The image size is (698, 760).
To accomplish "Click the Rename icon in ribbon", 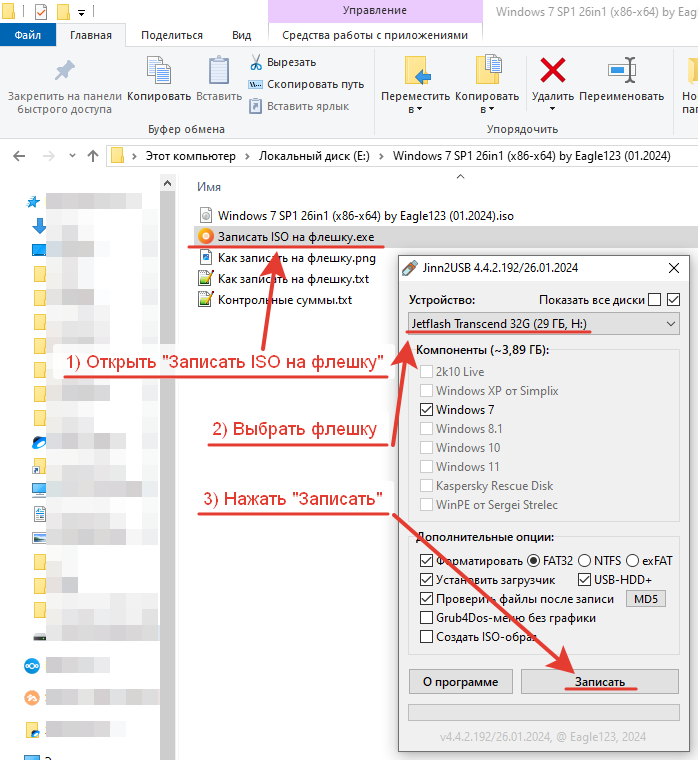I will click(x=621, y=71).
